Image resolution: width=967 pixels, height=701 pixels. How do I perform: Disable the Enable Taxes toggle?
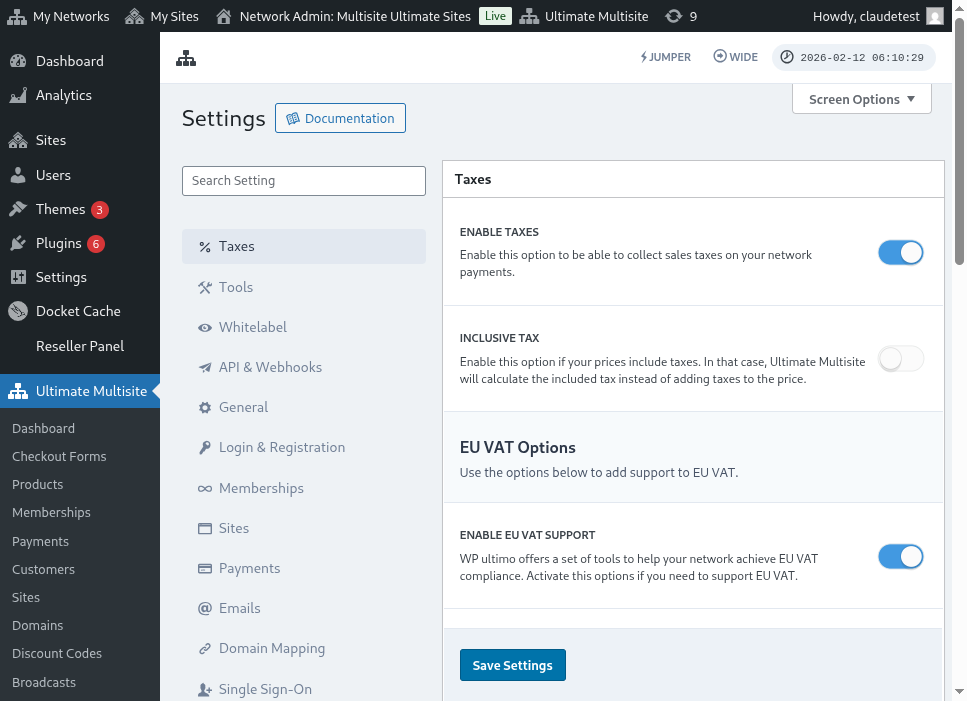point(901,253)
